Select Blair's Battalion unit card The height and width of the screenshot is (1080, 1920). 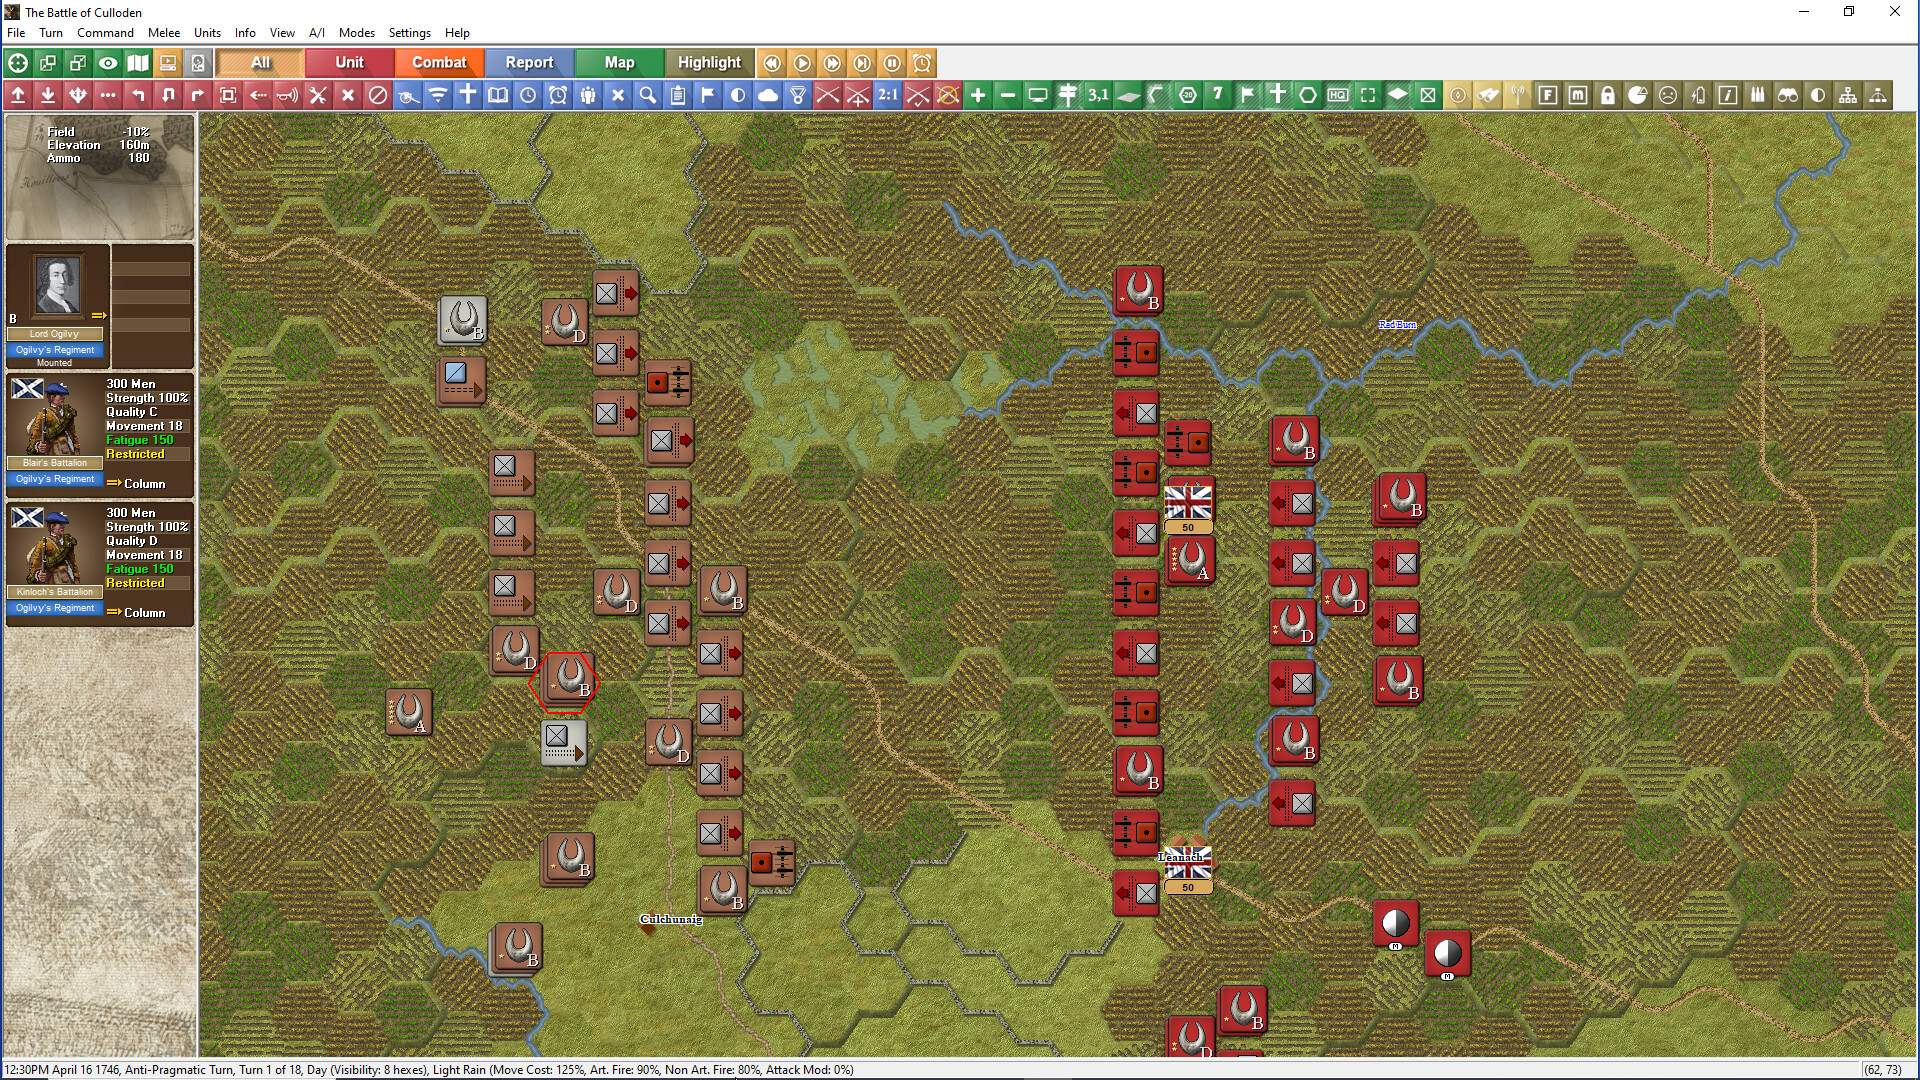point(100,435)
